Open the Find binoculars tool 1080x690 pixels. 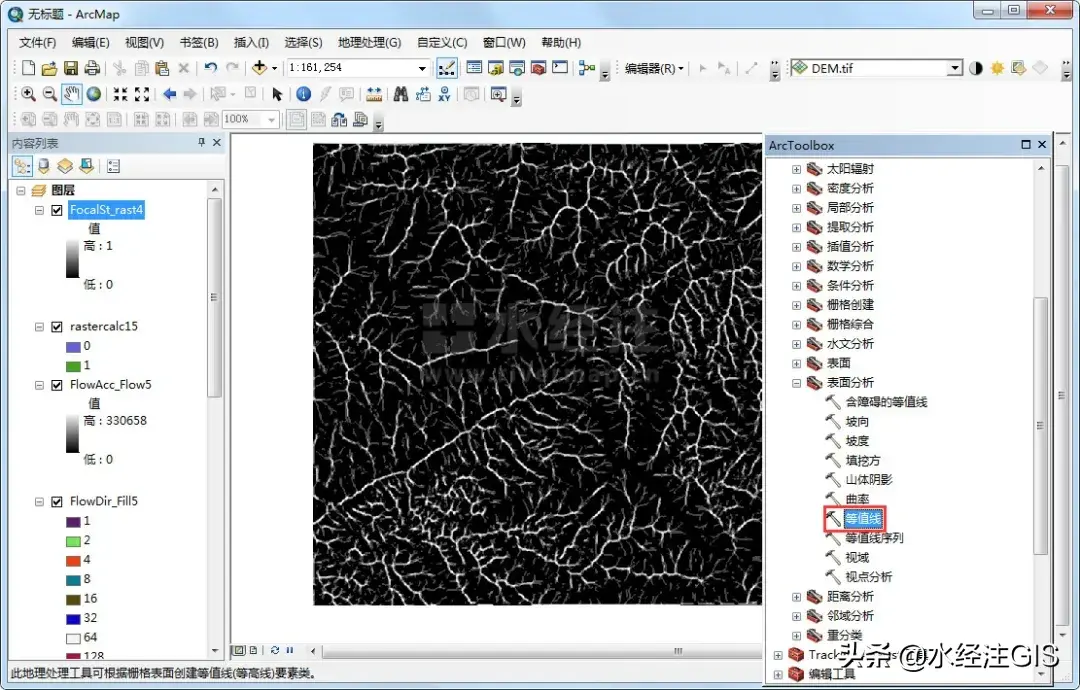400,94
